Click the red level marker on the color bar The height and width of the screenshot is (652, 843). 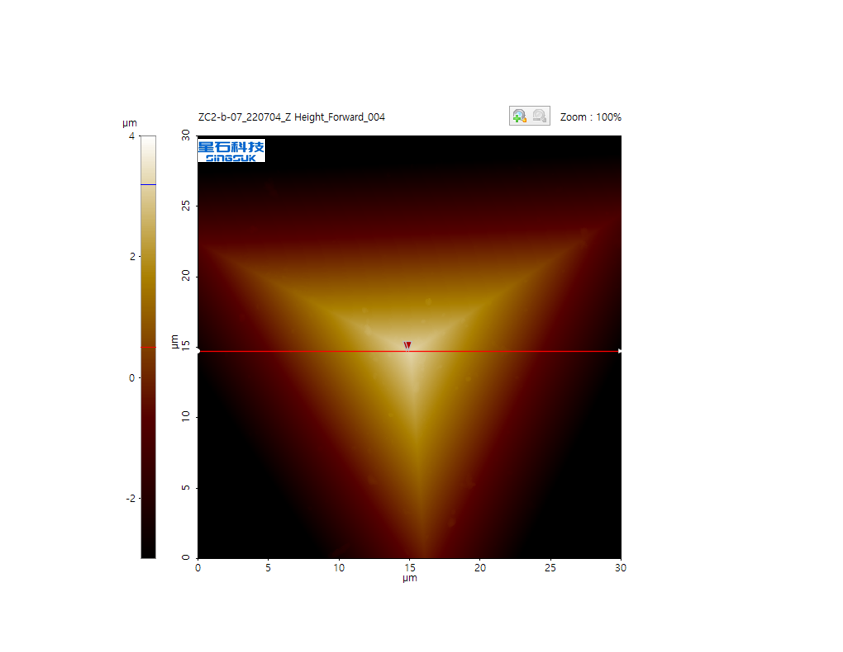coord(148,347)
